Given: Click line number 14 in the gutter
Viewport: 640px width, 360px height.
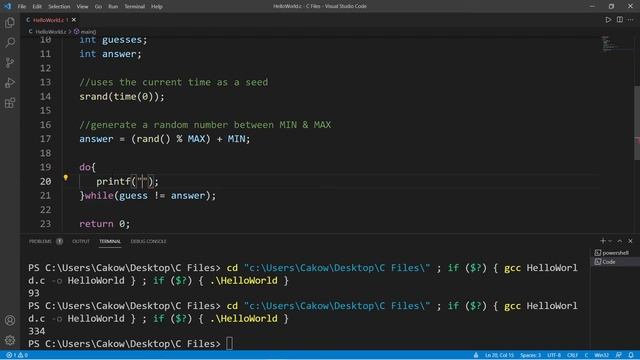Looking at the screenshot, I should 45,97.
